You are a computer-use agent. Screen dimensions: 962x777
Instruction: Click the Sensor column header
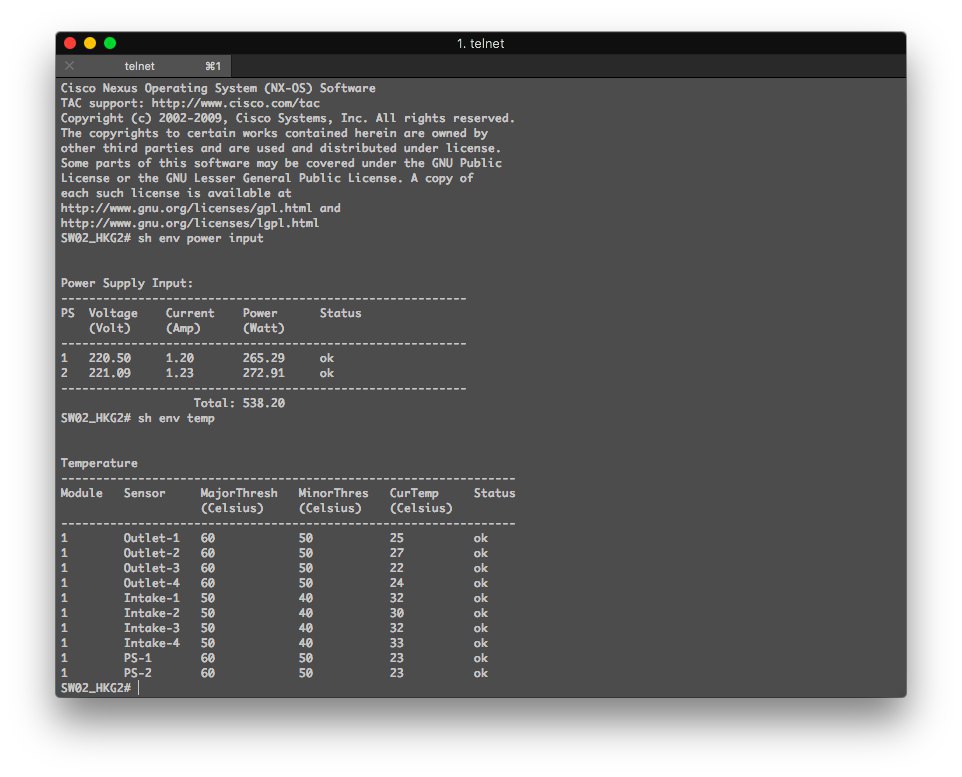tap(144, 493)
